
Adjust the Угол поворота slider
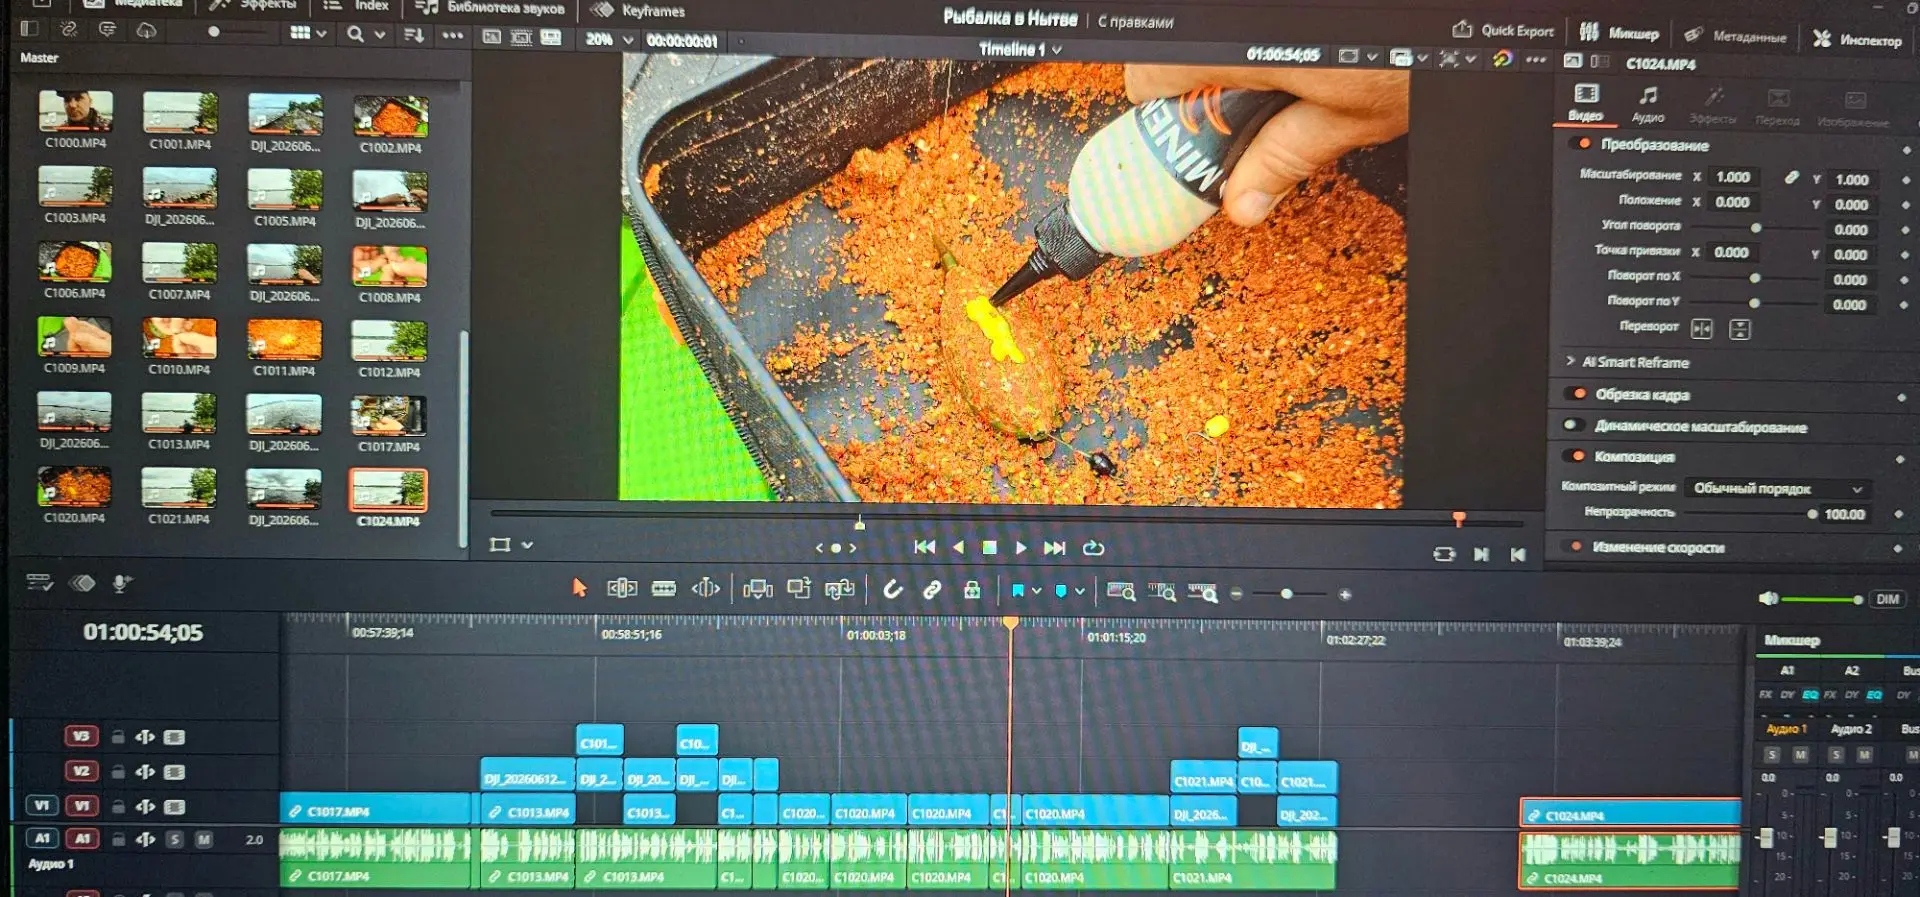(1756, 228)
